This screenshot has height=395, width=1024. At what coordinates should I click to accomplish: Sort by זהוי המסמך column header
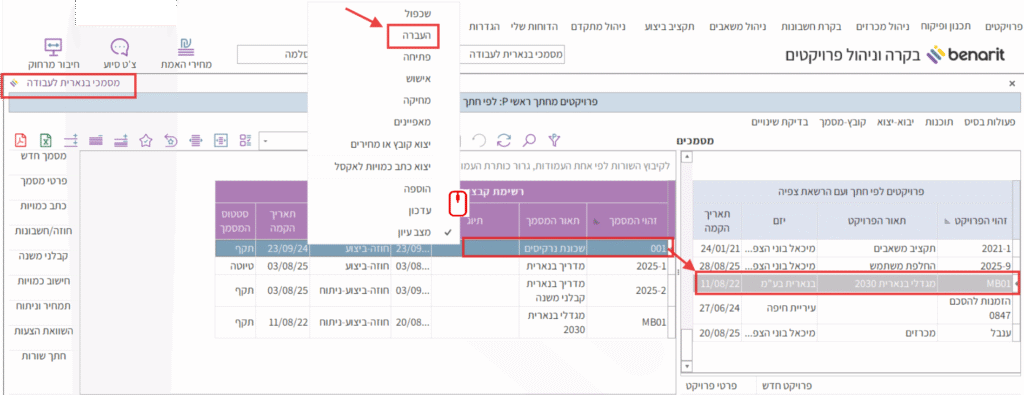pos(625,223)
